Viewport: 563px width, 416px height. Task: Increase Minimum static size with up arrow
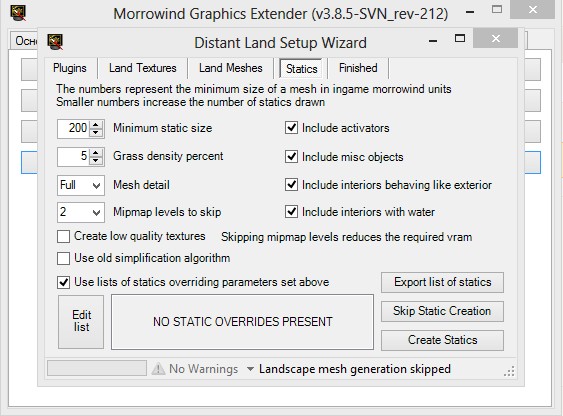(96, 125)
